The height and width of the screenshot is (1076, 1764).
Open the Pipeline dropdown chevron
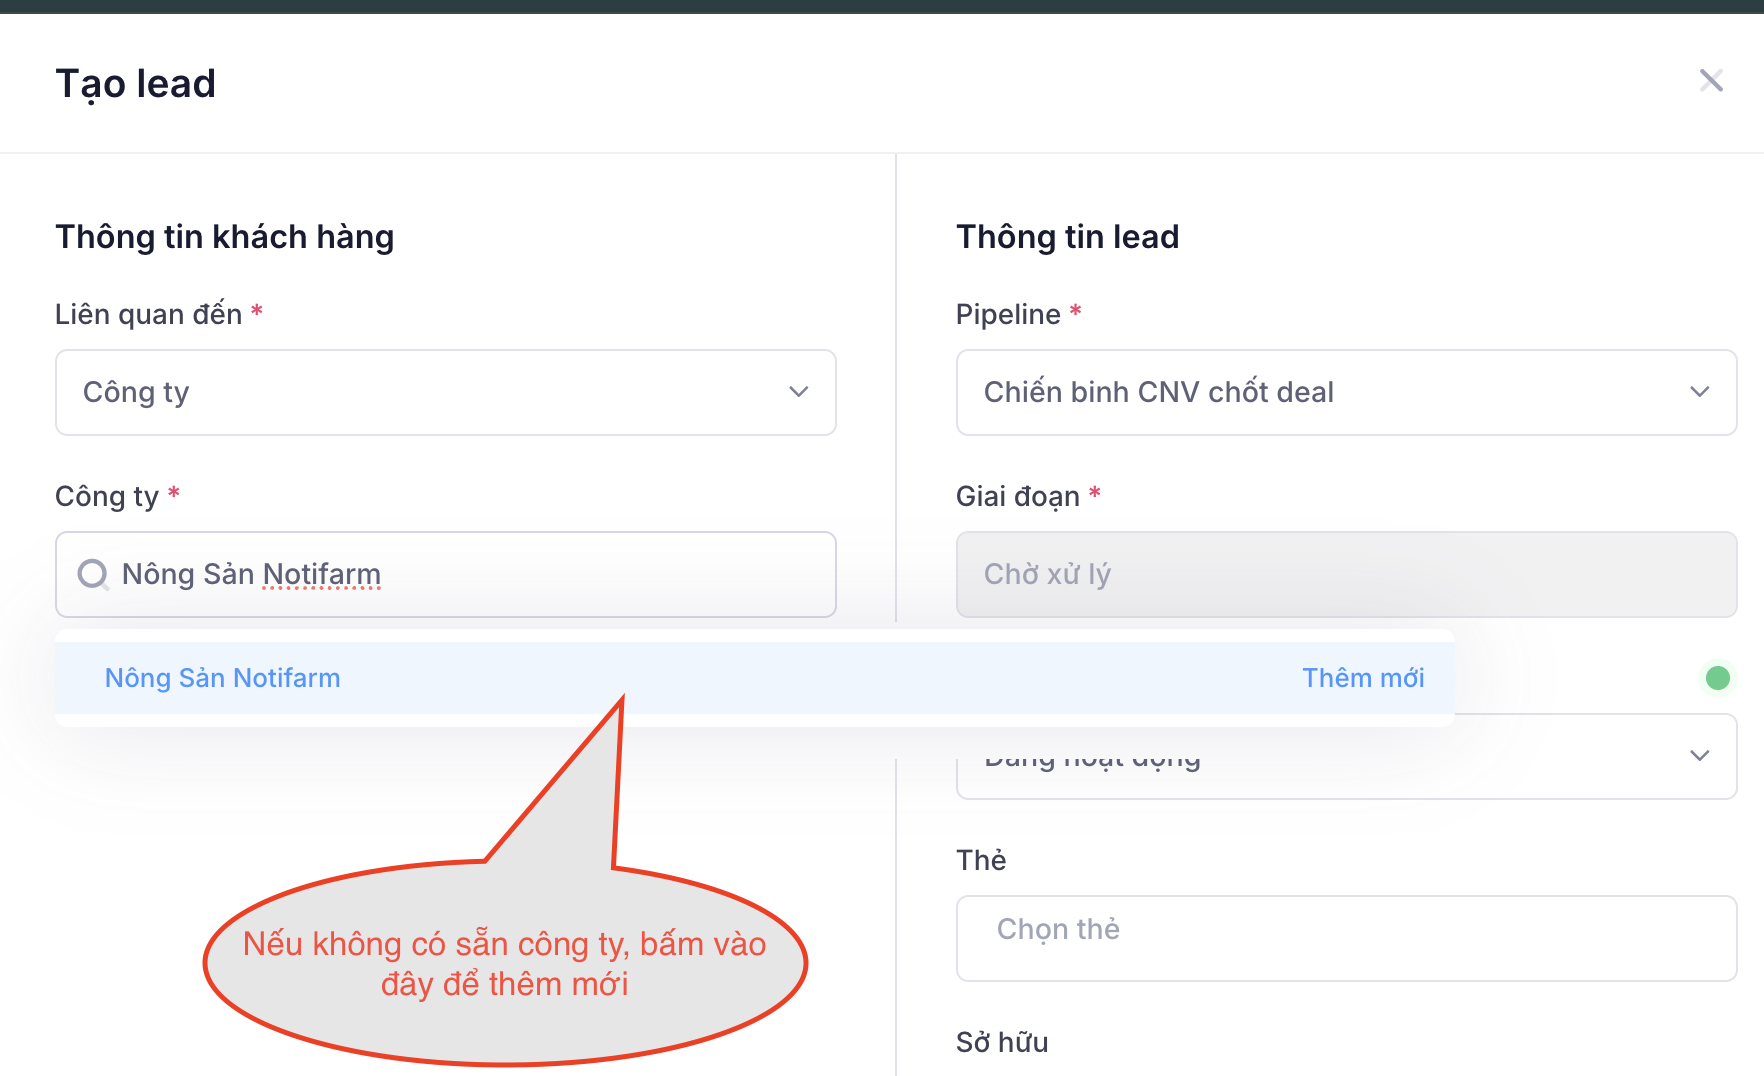pos(1699,392)
